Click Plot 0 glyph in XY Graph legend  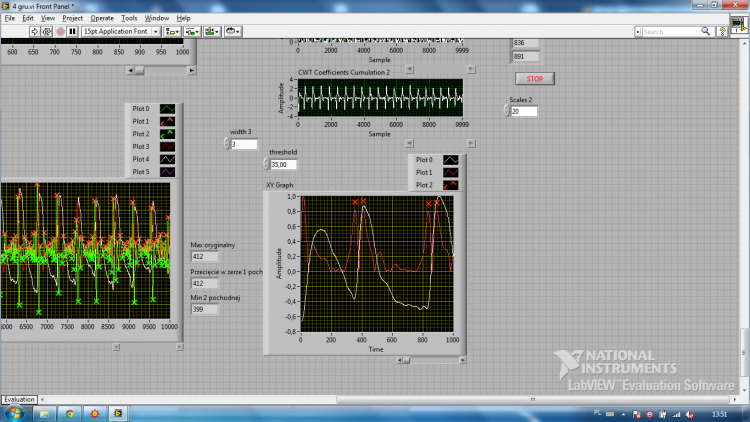click(451, 160)
